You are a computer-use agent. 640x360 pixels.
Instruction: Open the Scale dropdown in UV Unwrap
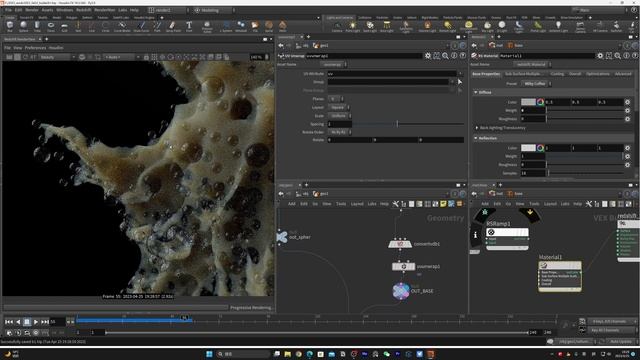[x=340, y=116]
